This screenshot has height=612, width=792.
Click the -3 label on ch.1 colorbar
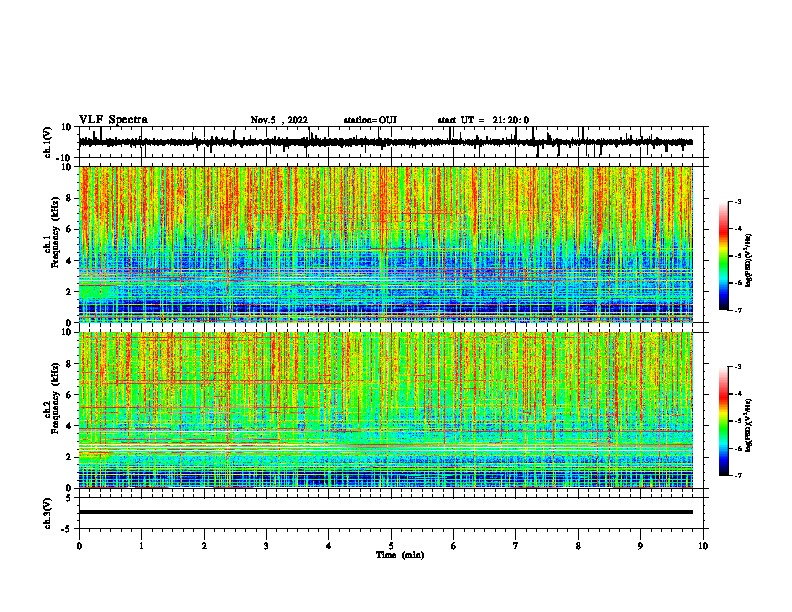click(x=738, y=202)
